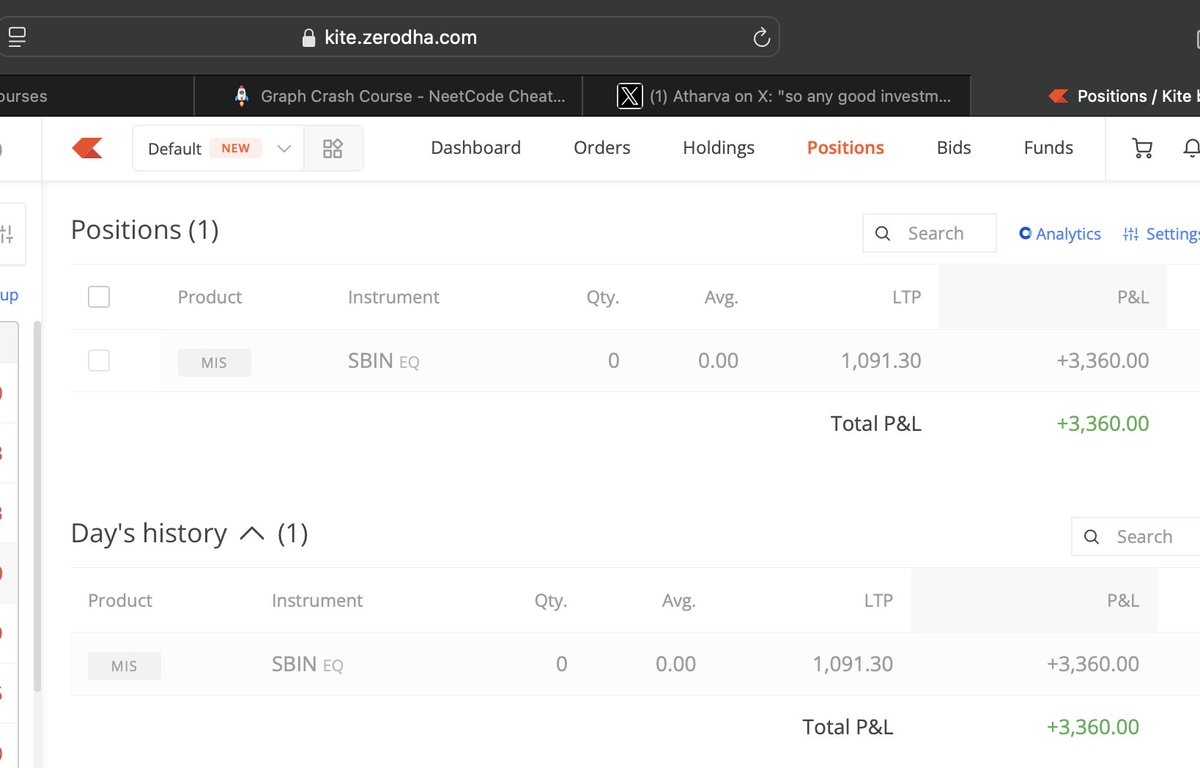1200x768 pixels.
Task: Click the 1,091.30 LTP in Day's history
Action: tap(853, 664)
